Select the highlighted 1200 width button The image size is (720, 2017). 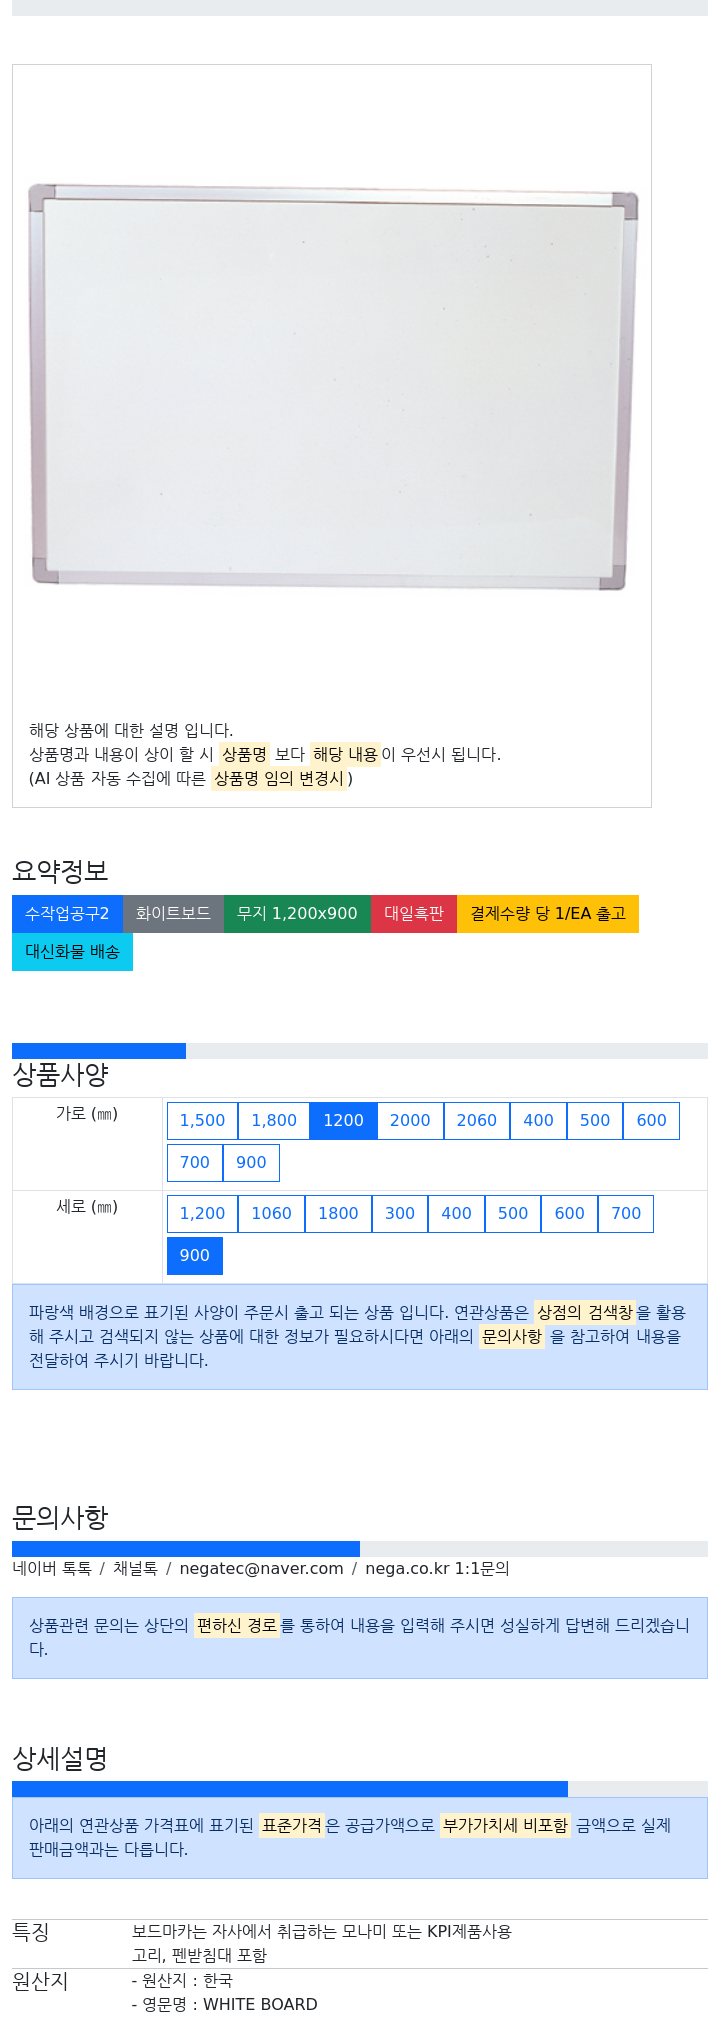pyautogui.click(x=343, y=1120)
